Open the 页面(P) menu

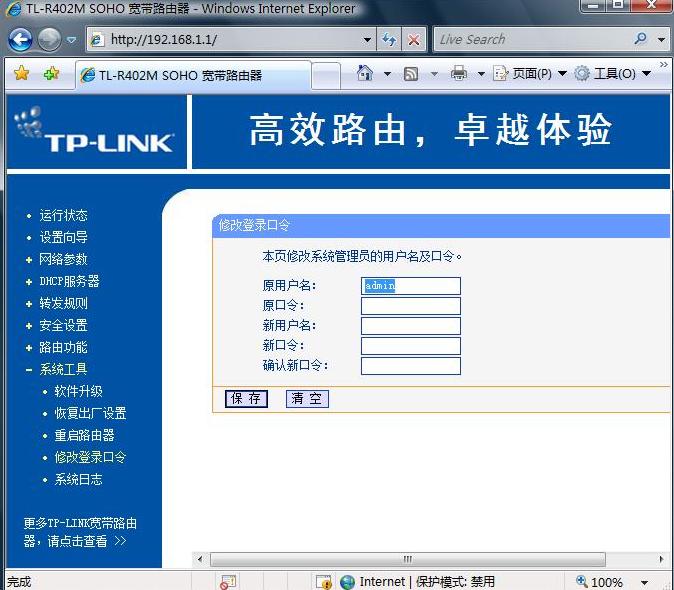tap(530, 74)
